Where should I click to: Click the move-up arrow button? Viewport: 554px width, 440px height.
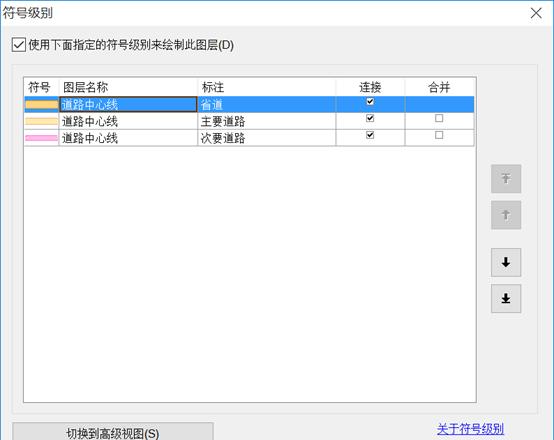(506, 215)
